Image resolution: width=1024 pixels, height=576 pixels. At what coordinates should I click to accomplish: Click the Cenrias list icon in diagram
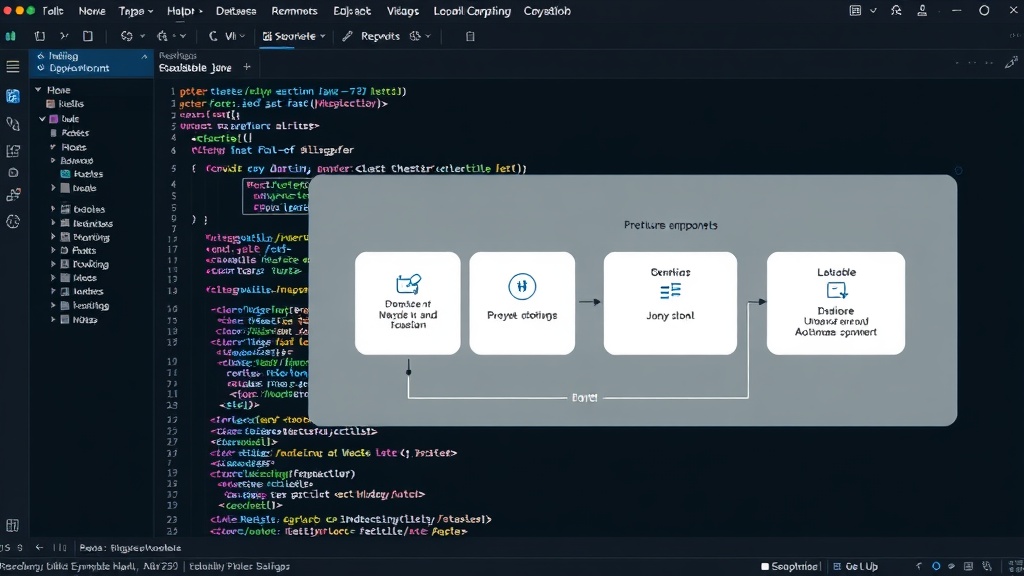670,291
